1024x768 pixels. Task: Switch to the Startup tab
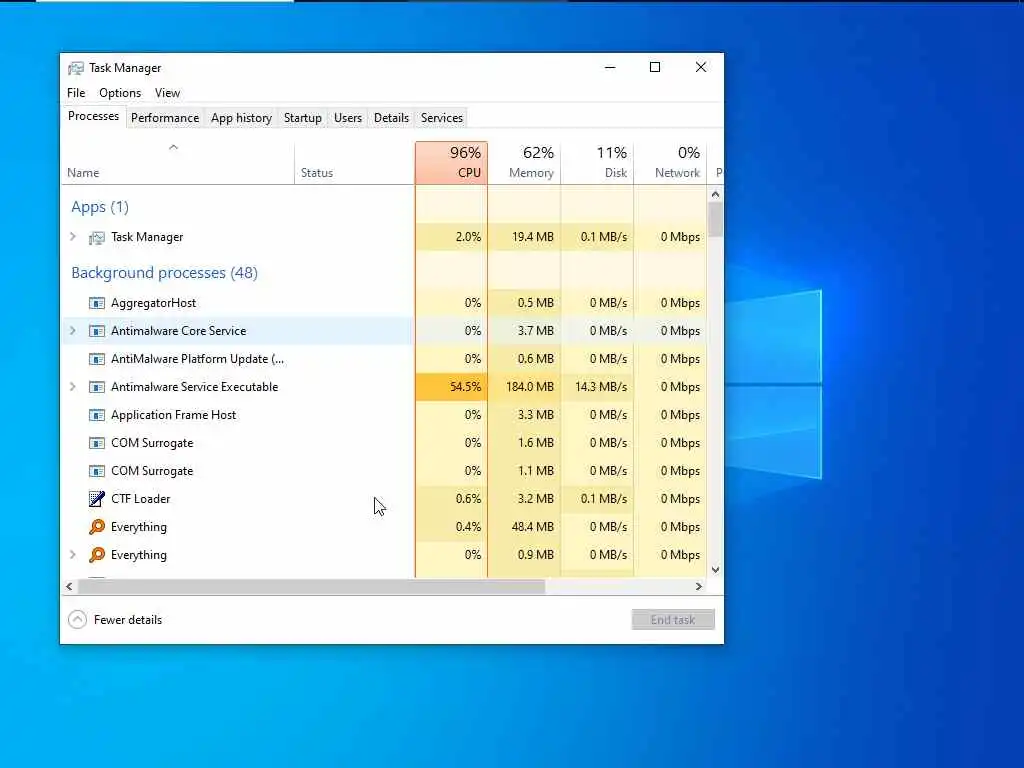click(302, 118)
